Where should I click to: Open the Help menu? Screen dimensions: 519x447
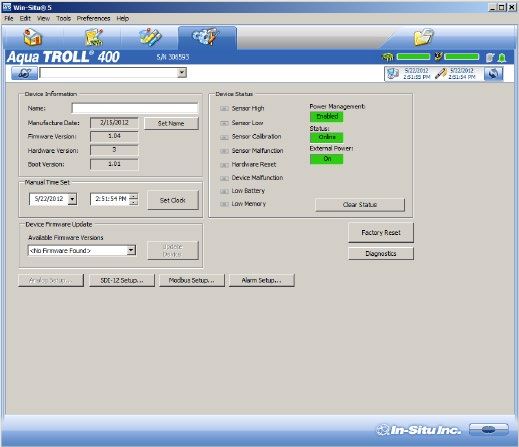(123, 18)
